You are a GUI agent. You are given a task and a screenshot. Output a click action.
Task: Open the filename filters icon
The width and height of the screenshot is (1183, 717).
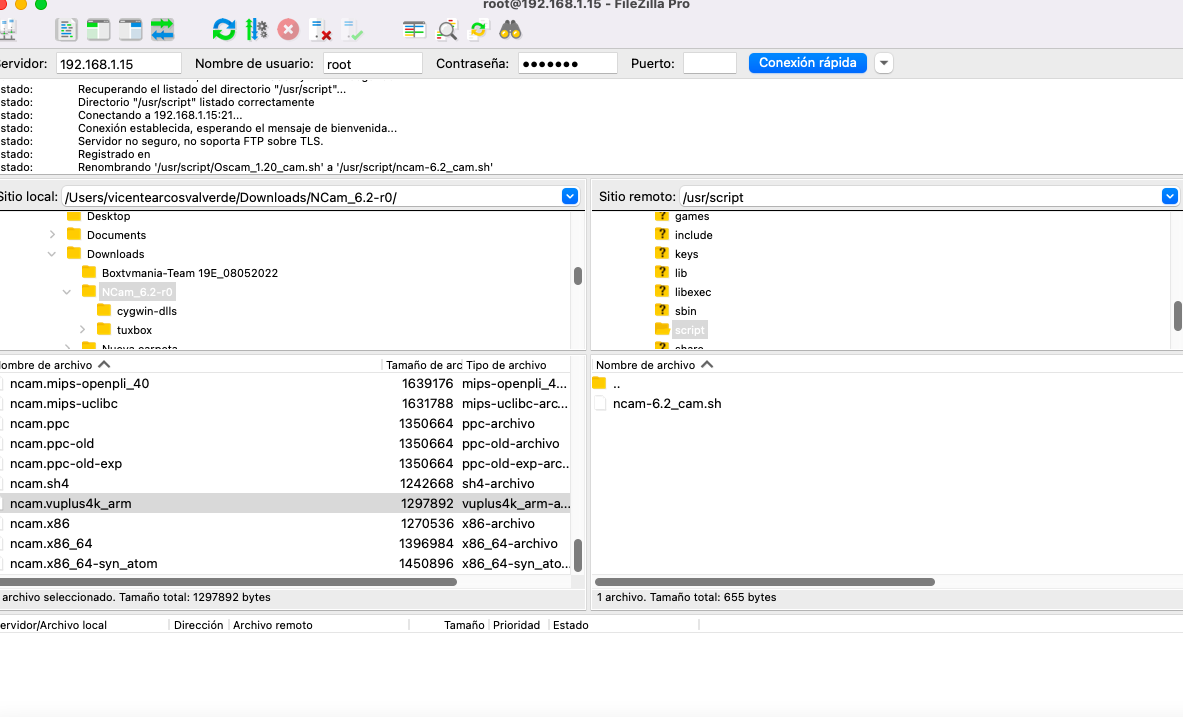[415, 30]
